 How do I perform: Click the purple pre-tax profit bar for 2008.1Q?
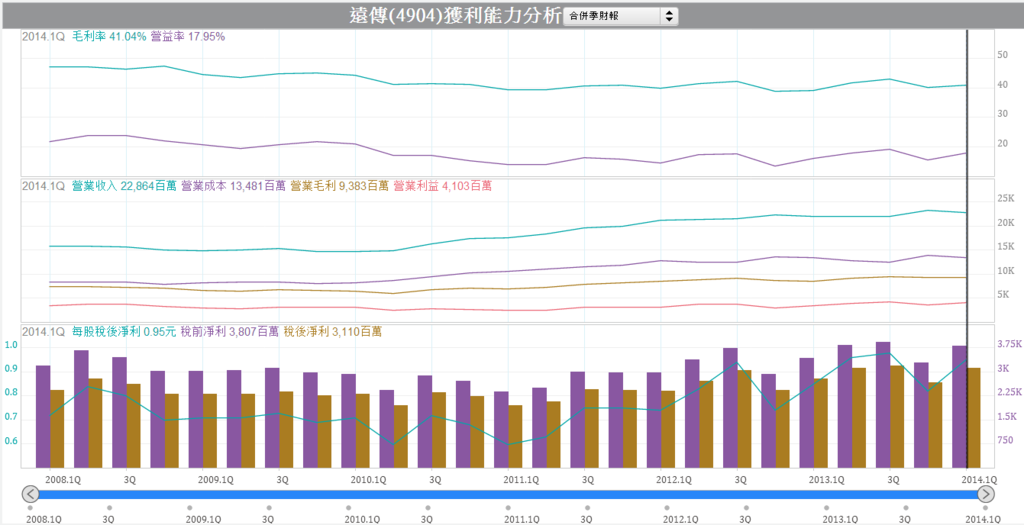[x=43, y=417]
